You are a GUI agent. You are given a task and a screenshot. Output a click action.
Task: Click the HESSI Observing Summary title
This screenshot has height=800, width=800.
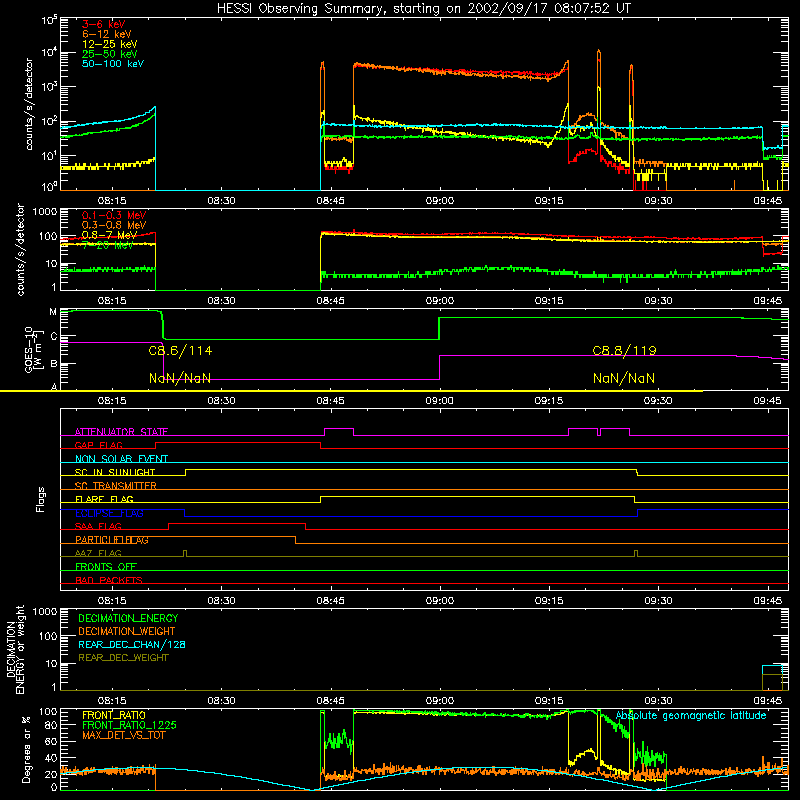pyautogui.click(x=423, y=9)
